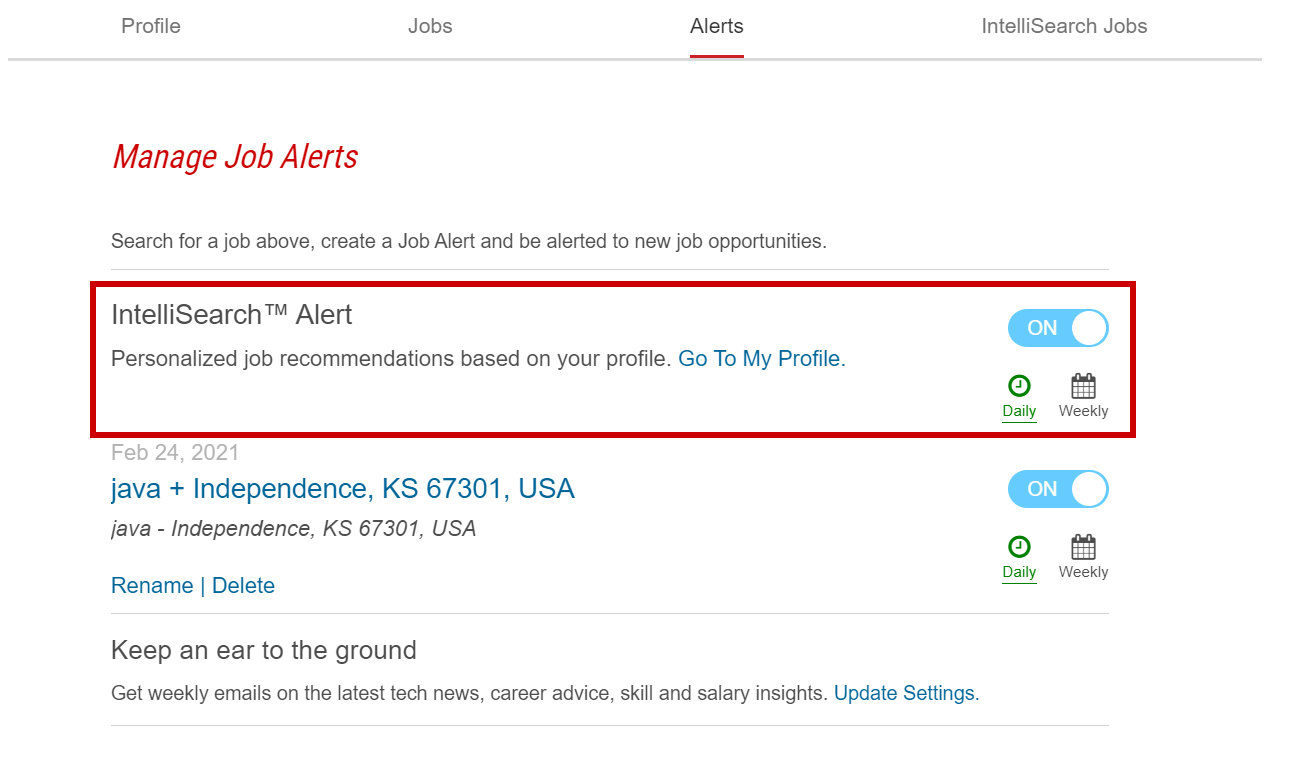Choose the Daily label under IntelliSearch Alert
Image resolution: width=1299 pixels, height=773 pixels.
[1019, 411]
